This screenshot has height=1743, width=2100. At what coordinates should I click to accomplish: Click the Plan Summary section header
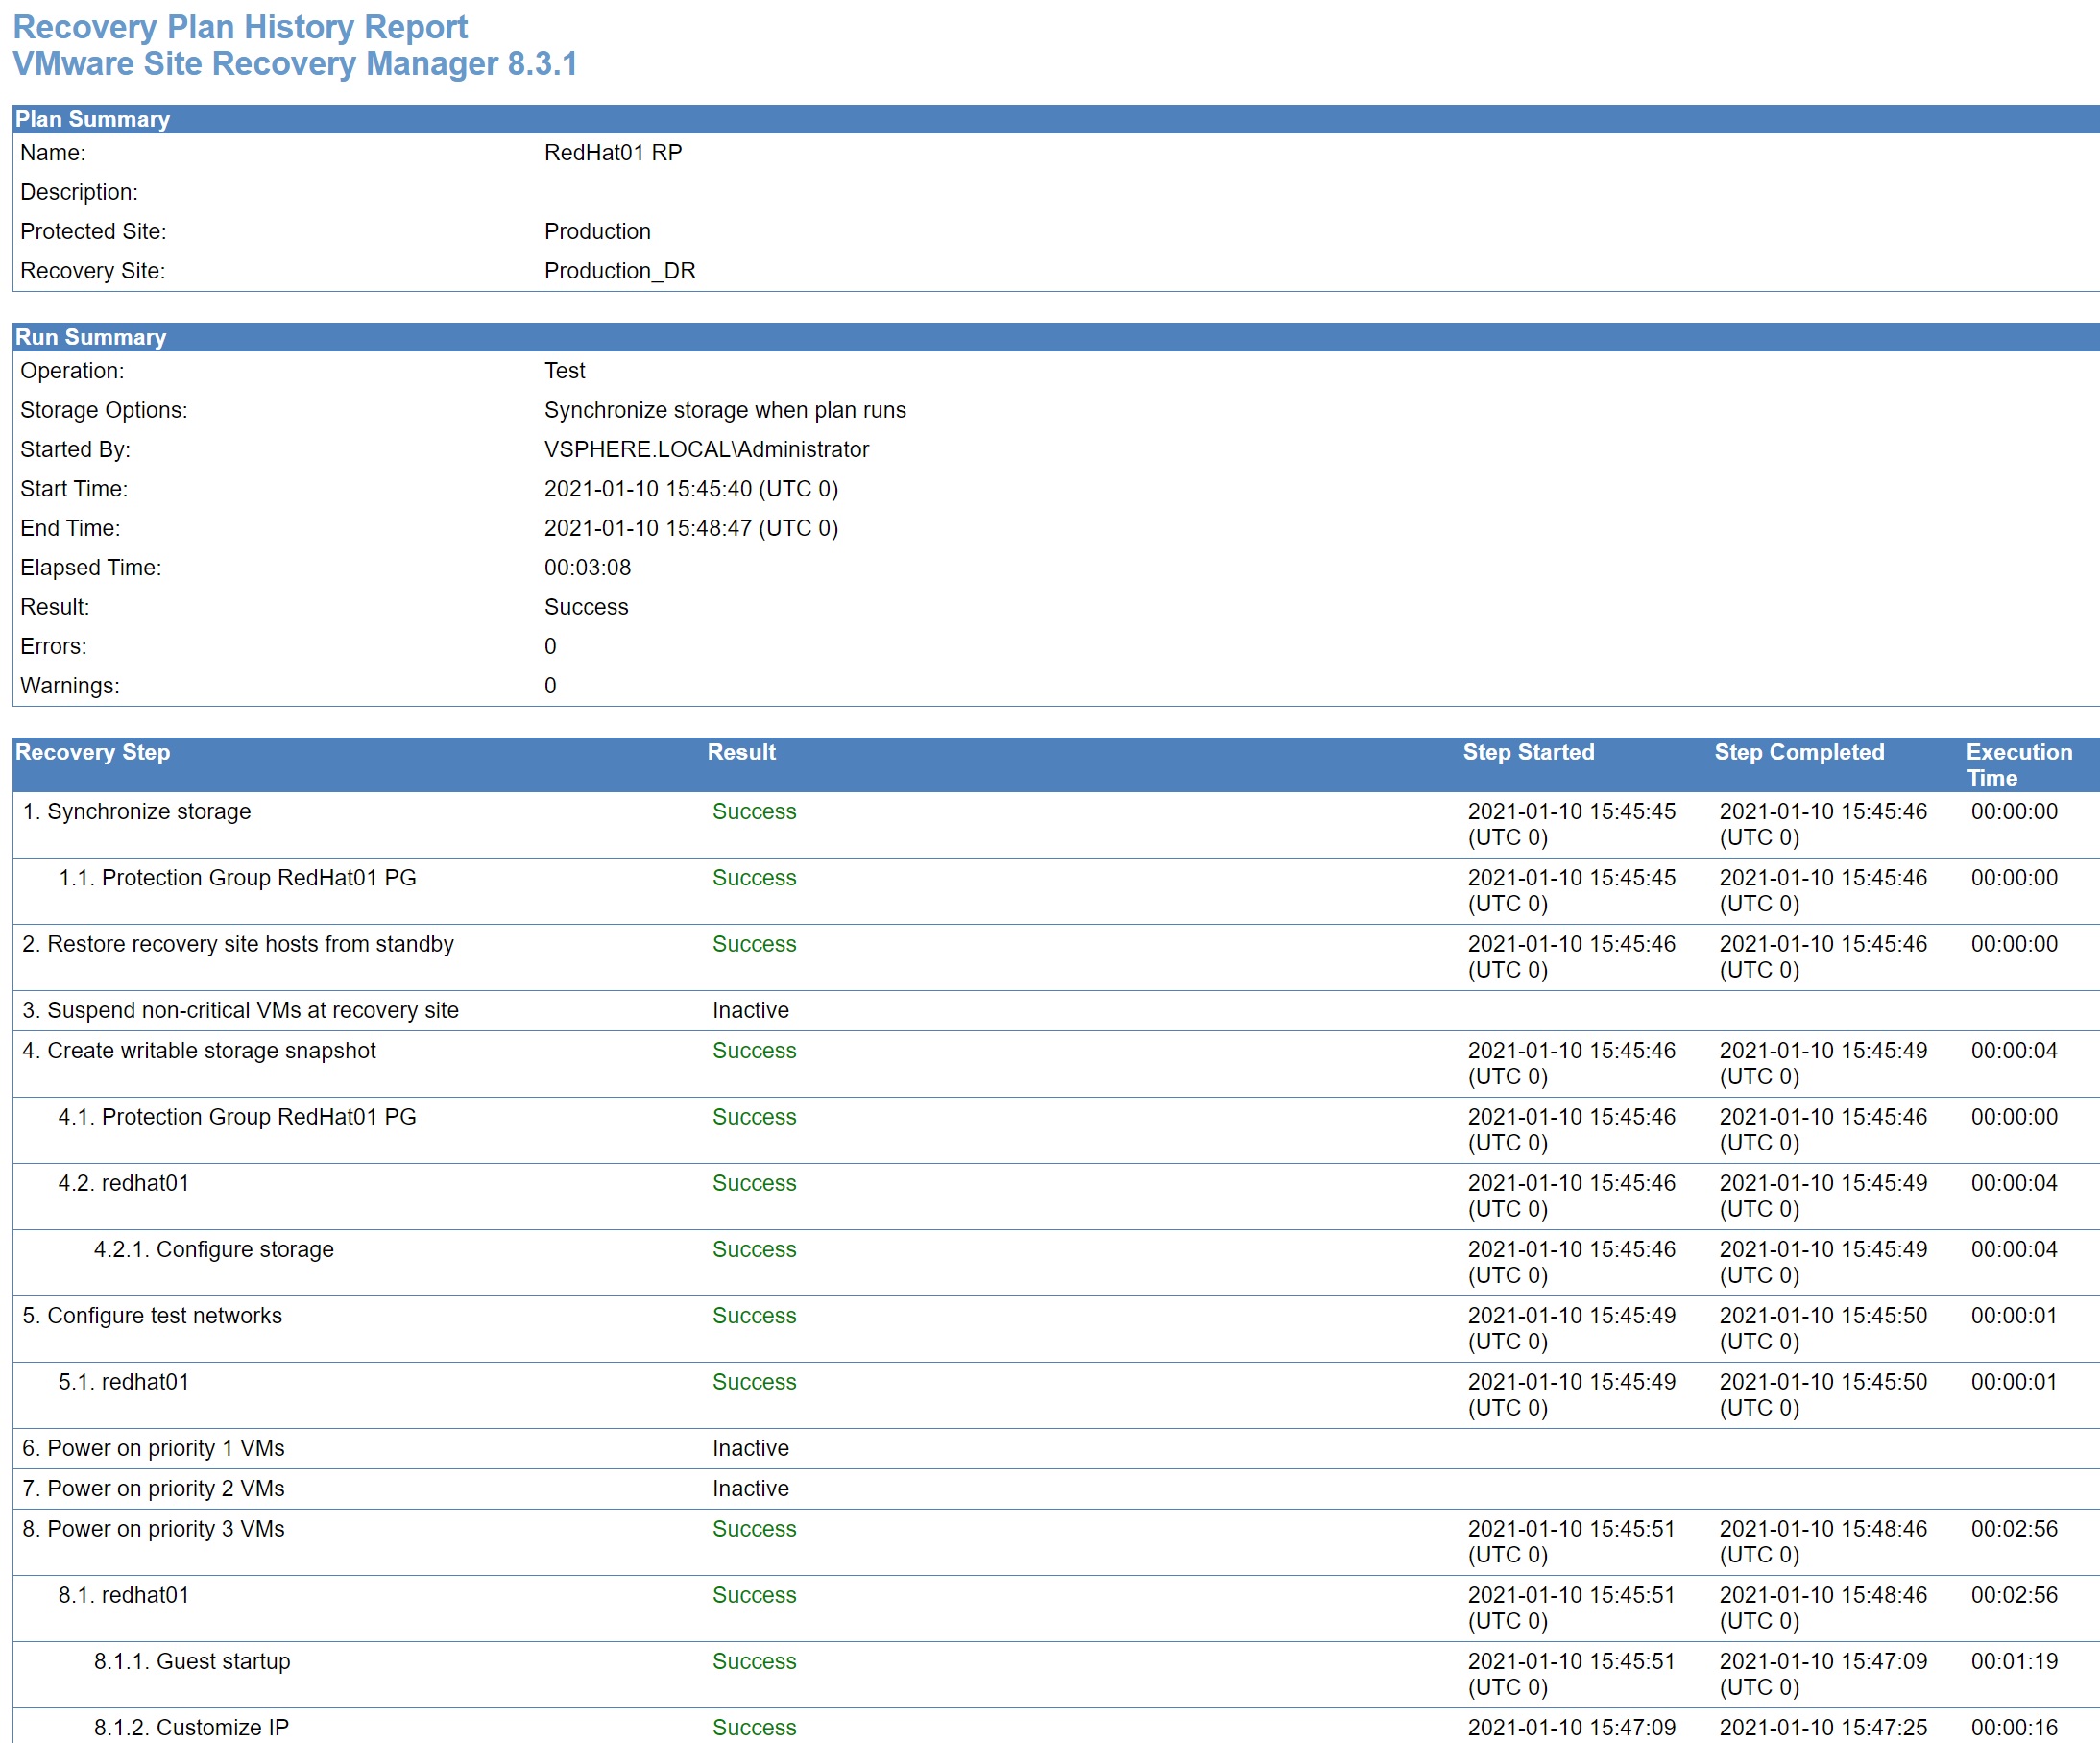click(x=92, y=119)
